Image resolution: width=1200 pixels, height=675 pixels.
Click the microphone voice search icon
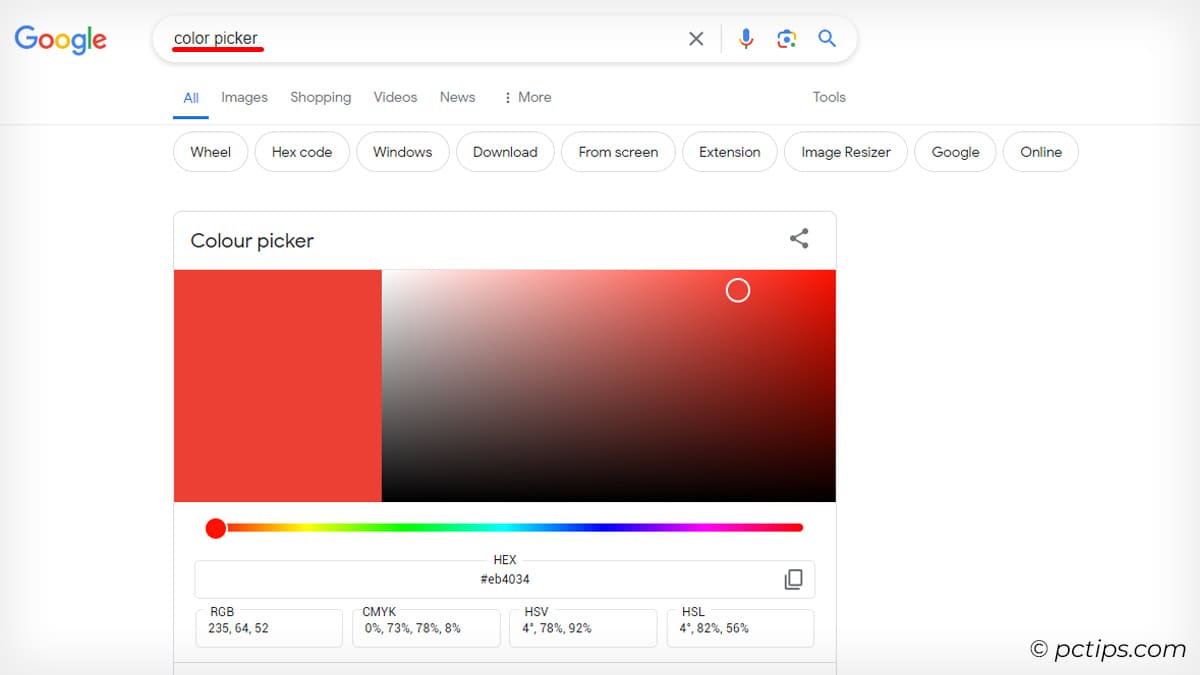(745, 38)
